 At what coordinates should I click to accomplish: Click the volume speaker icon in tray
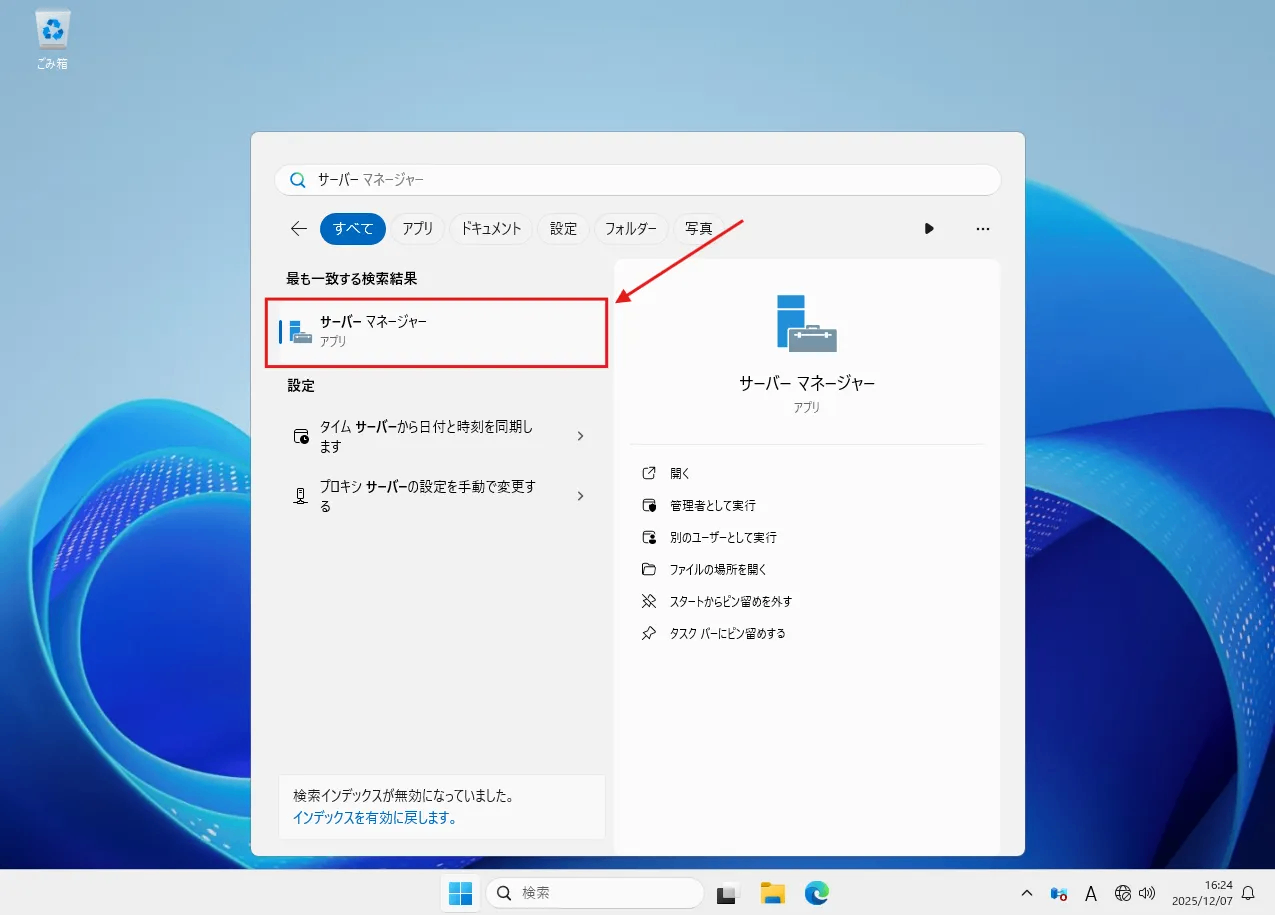tap(1147, 893)
